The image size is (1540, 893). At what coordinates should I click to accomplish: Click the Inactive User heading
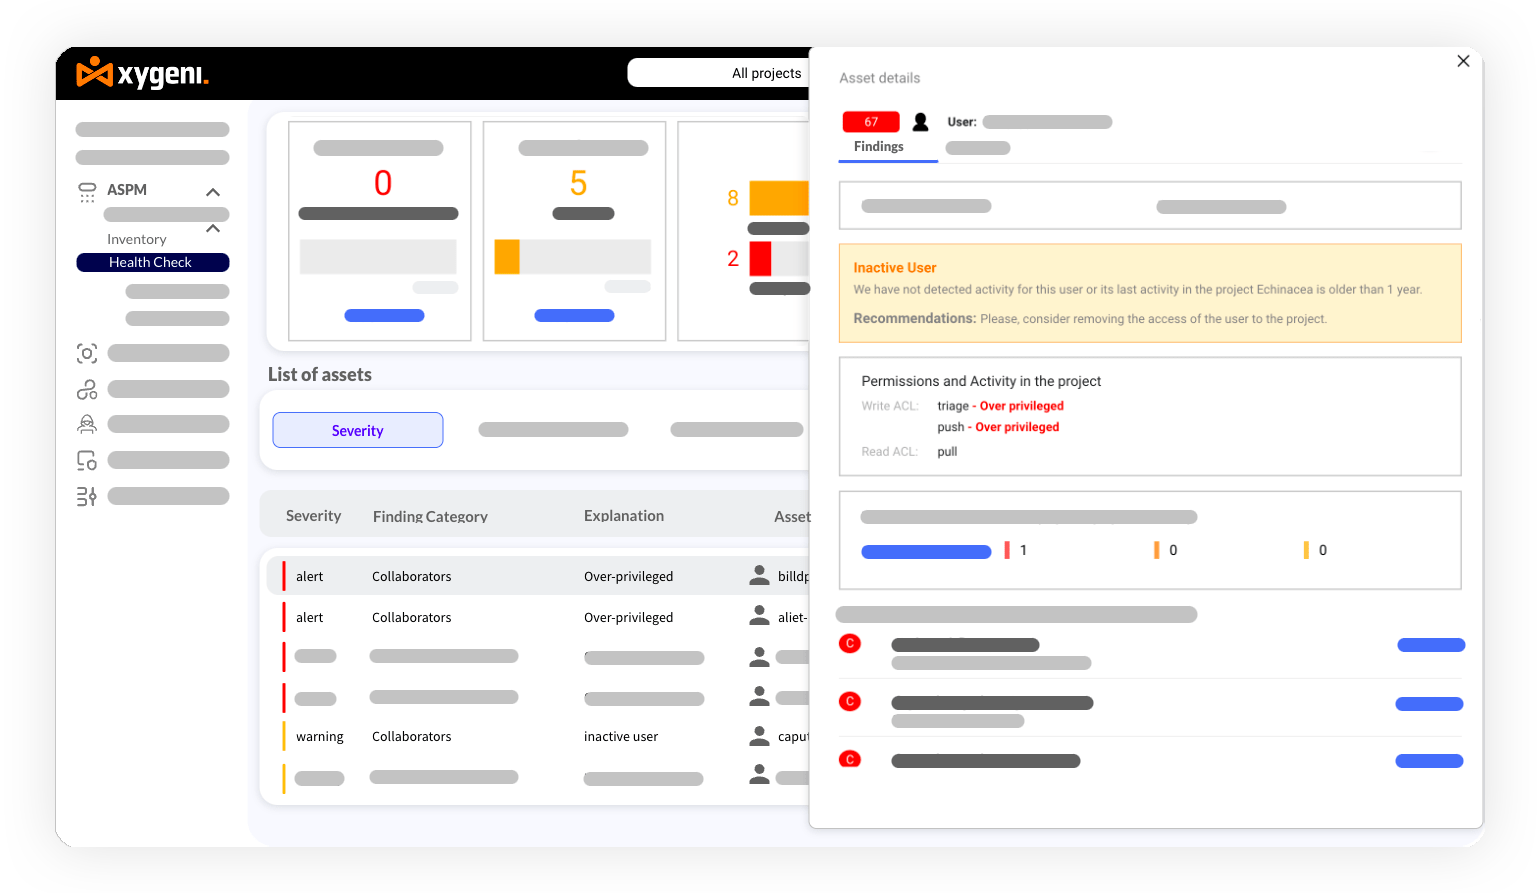895,268
